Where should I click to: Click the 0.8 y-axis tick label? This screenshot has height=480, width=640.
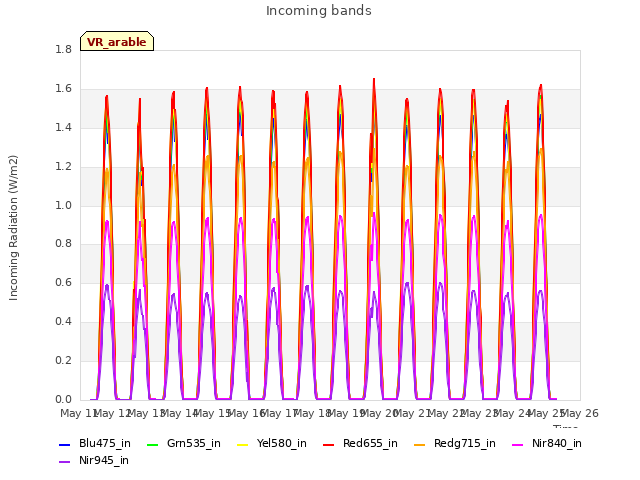coord(63,244)
